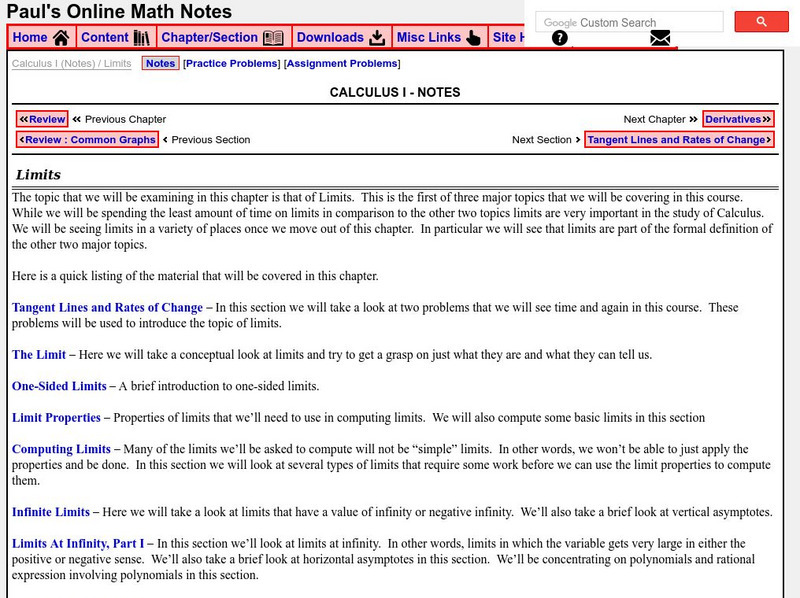Click the Previous Section label
The height and width of the screenshot is (598, 800).
pyautogui.click(x=211, y=140)
